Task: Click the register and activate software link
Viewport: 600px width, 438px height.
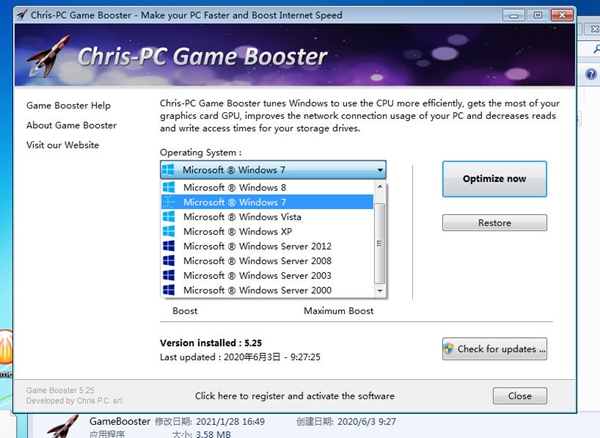Action: coord(294,396)
